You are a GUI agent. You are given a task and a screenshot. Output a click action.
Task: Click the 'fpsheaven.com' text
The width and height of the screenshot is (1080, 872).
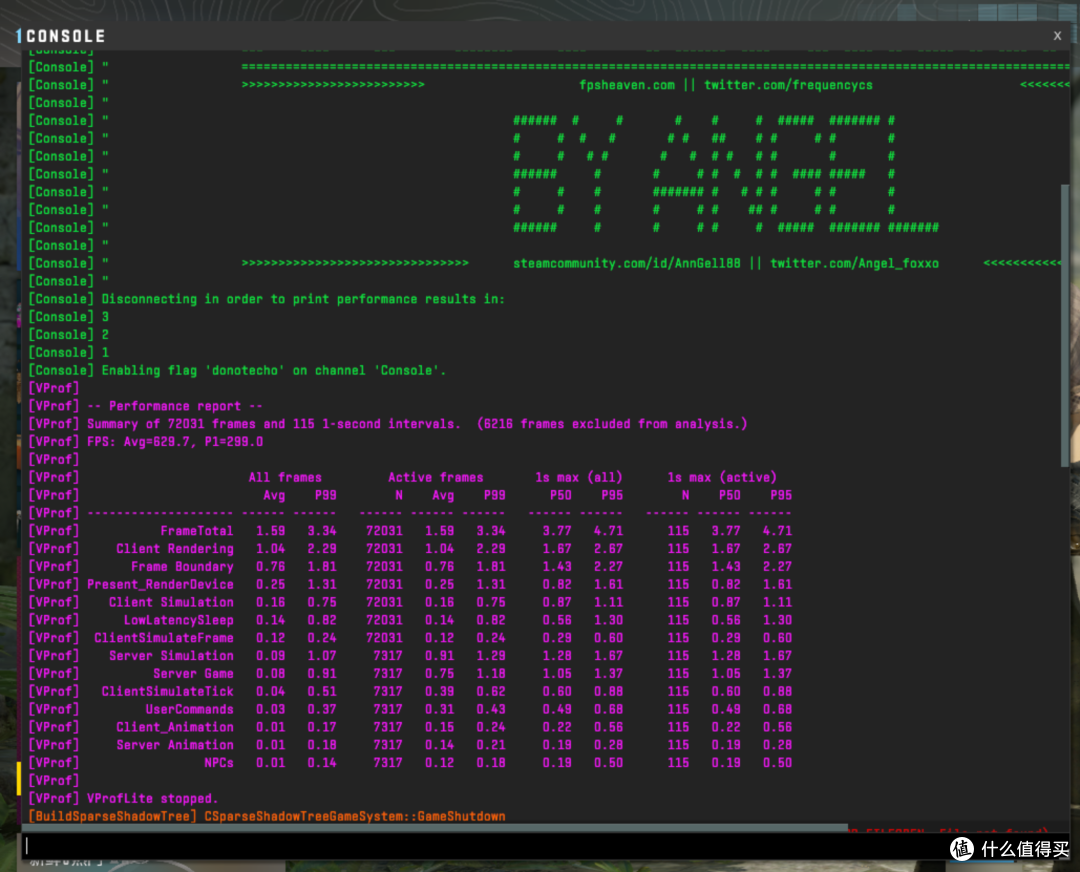pos(626,85)
